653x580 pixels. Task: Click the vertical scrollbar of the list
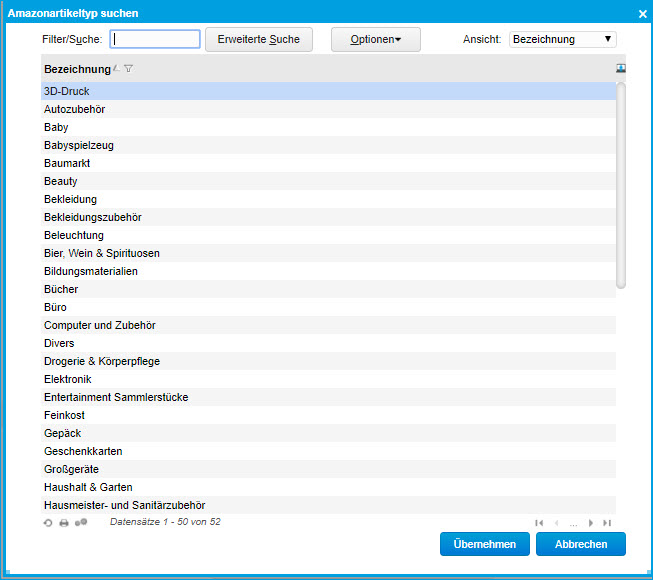coord(621,185)
